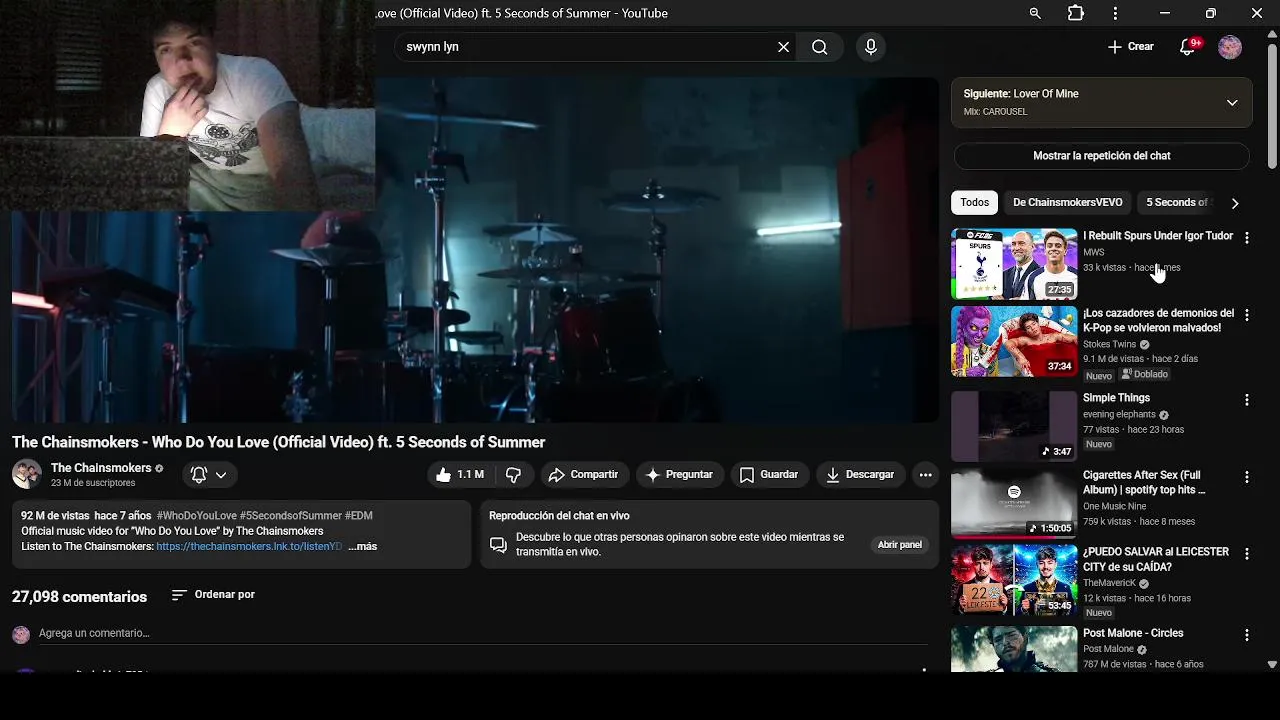Minimize the browser window
1280x720 pixels.
coord(1164,13)
